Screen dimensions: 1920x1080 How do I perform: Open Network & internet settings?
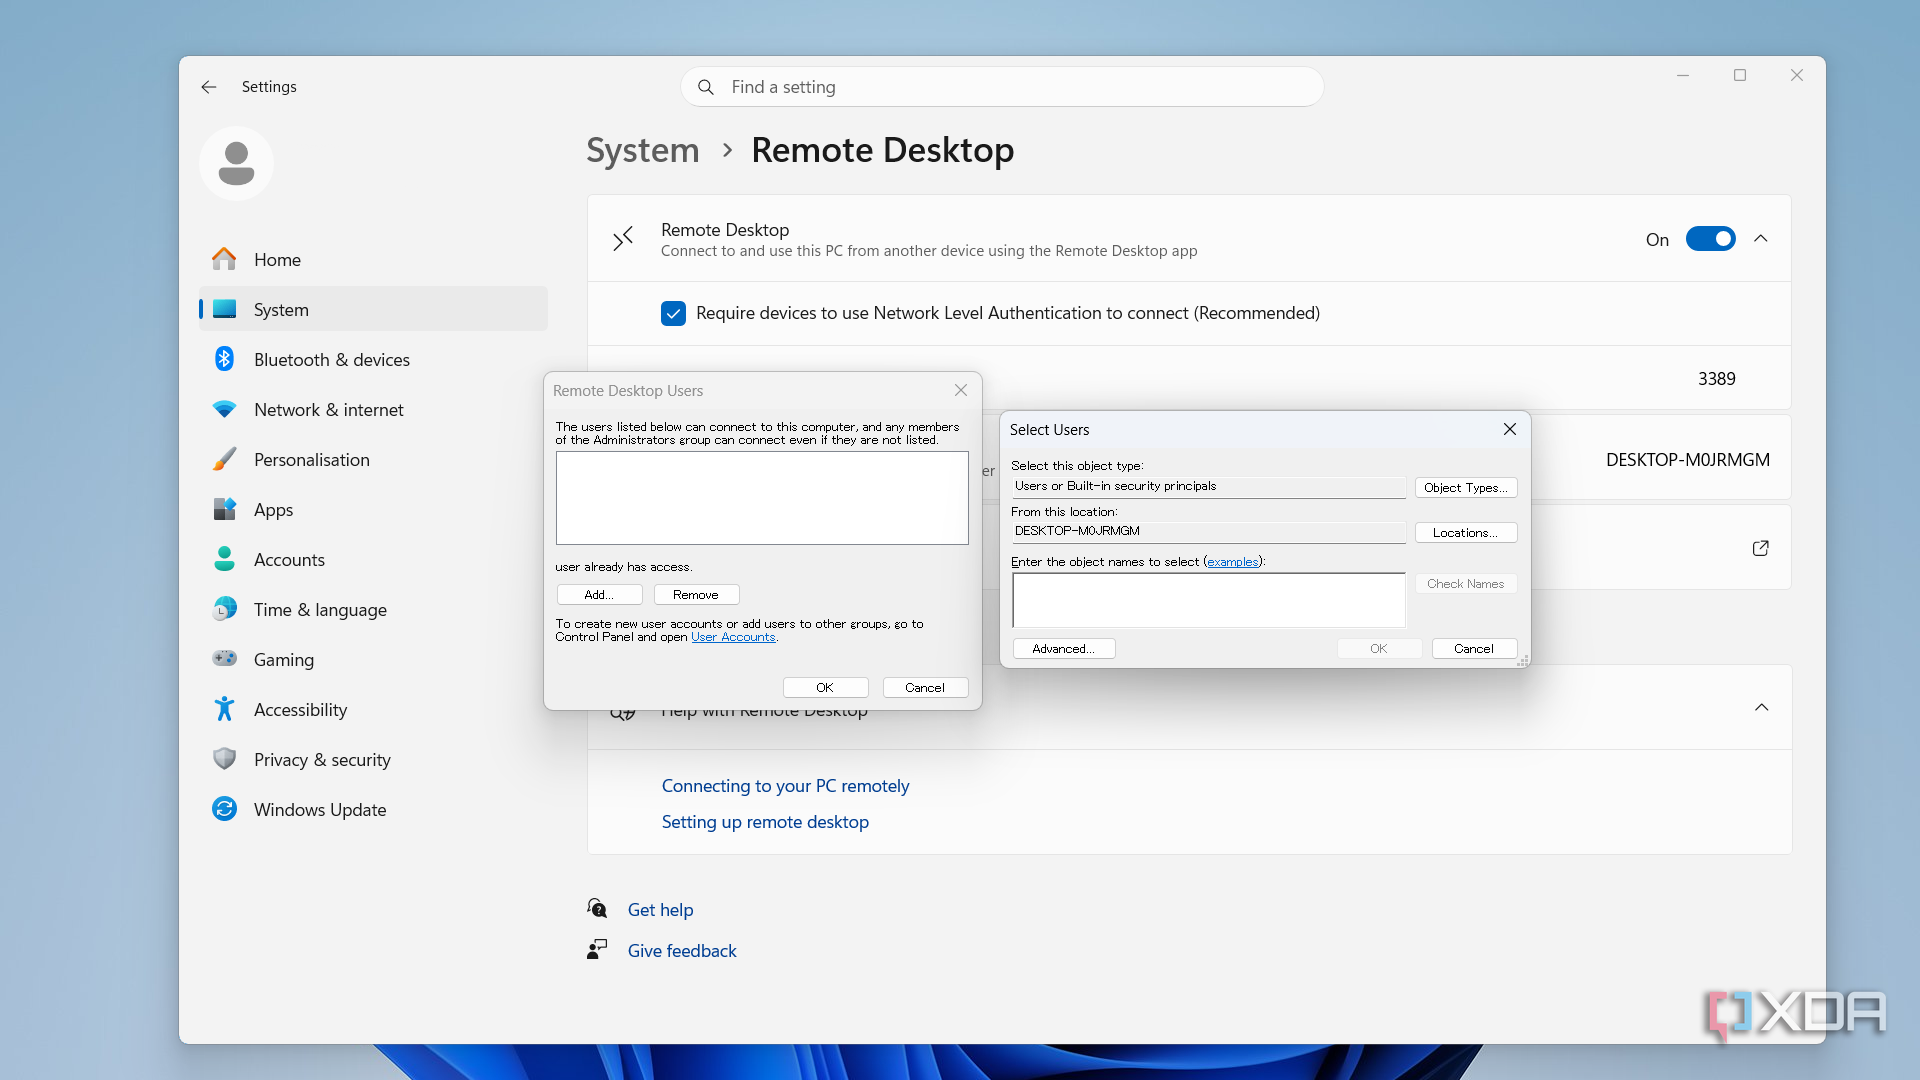pos(373,409)
